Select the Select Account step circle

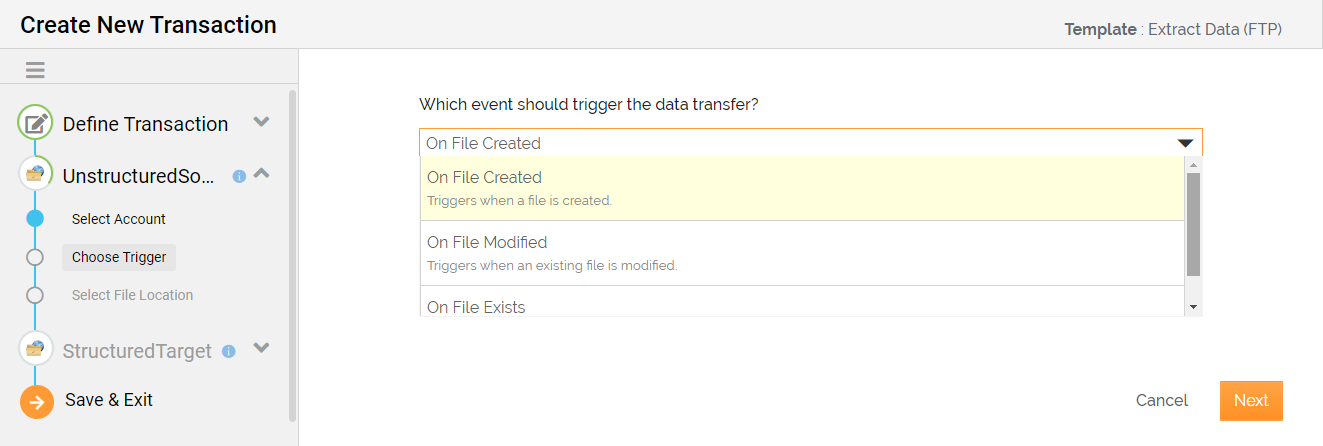click(x=35, y=218)
